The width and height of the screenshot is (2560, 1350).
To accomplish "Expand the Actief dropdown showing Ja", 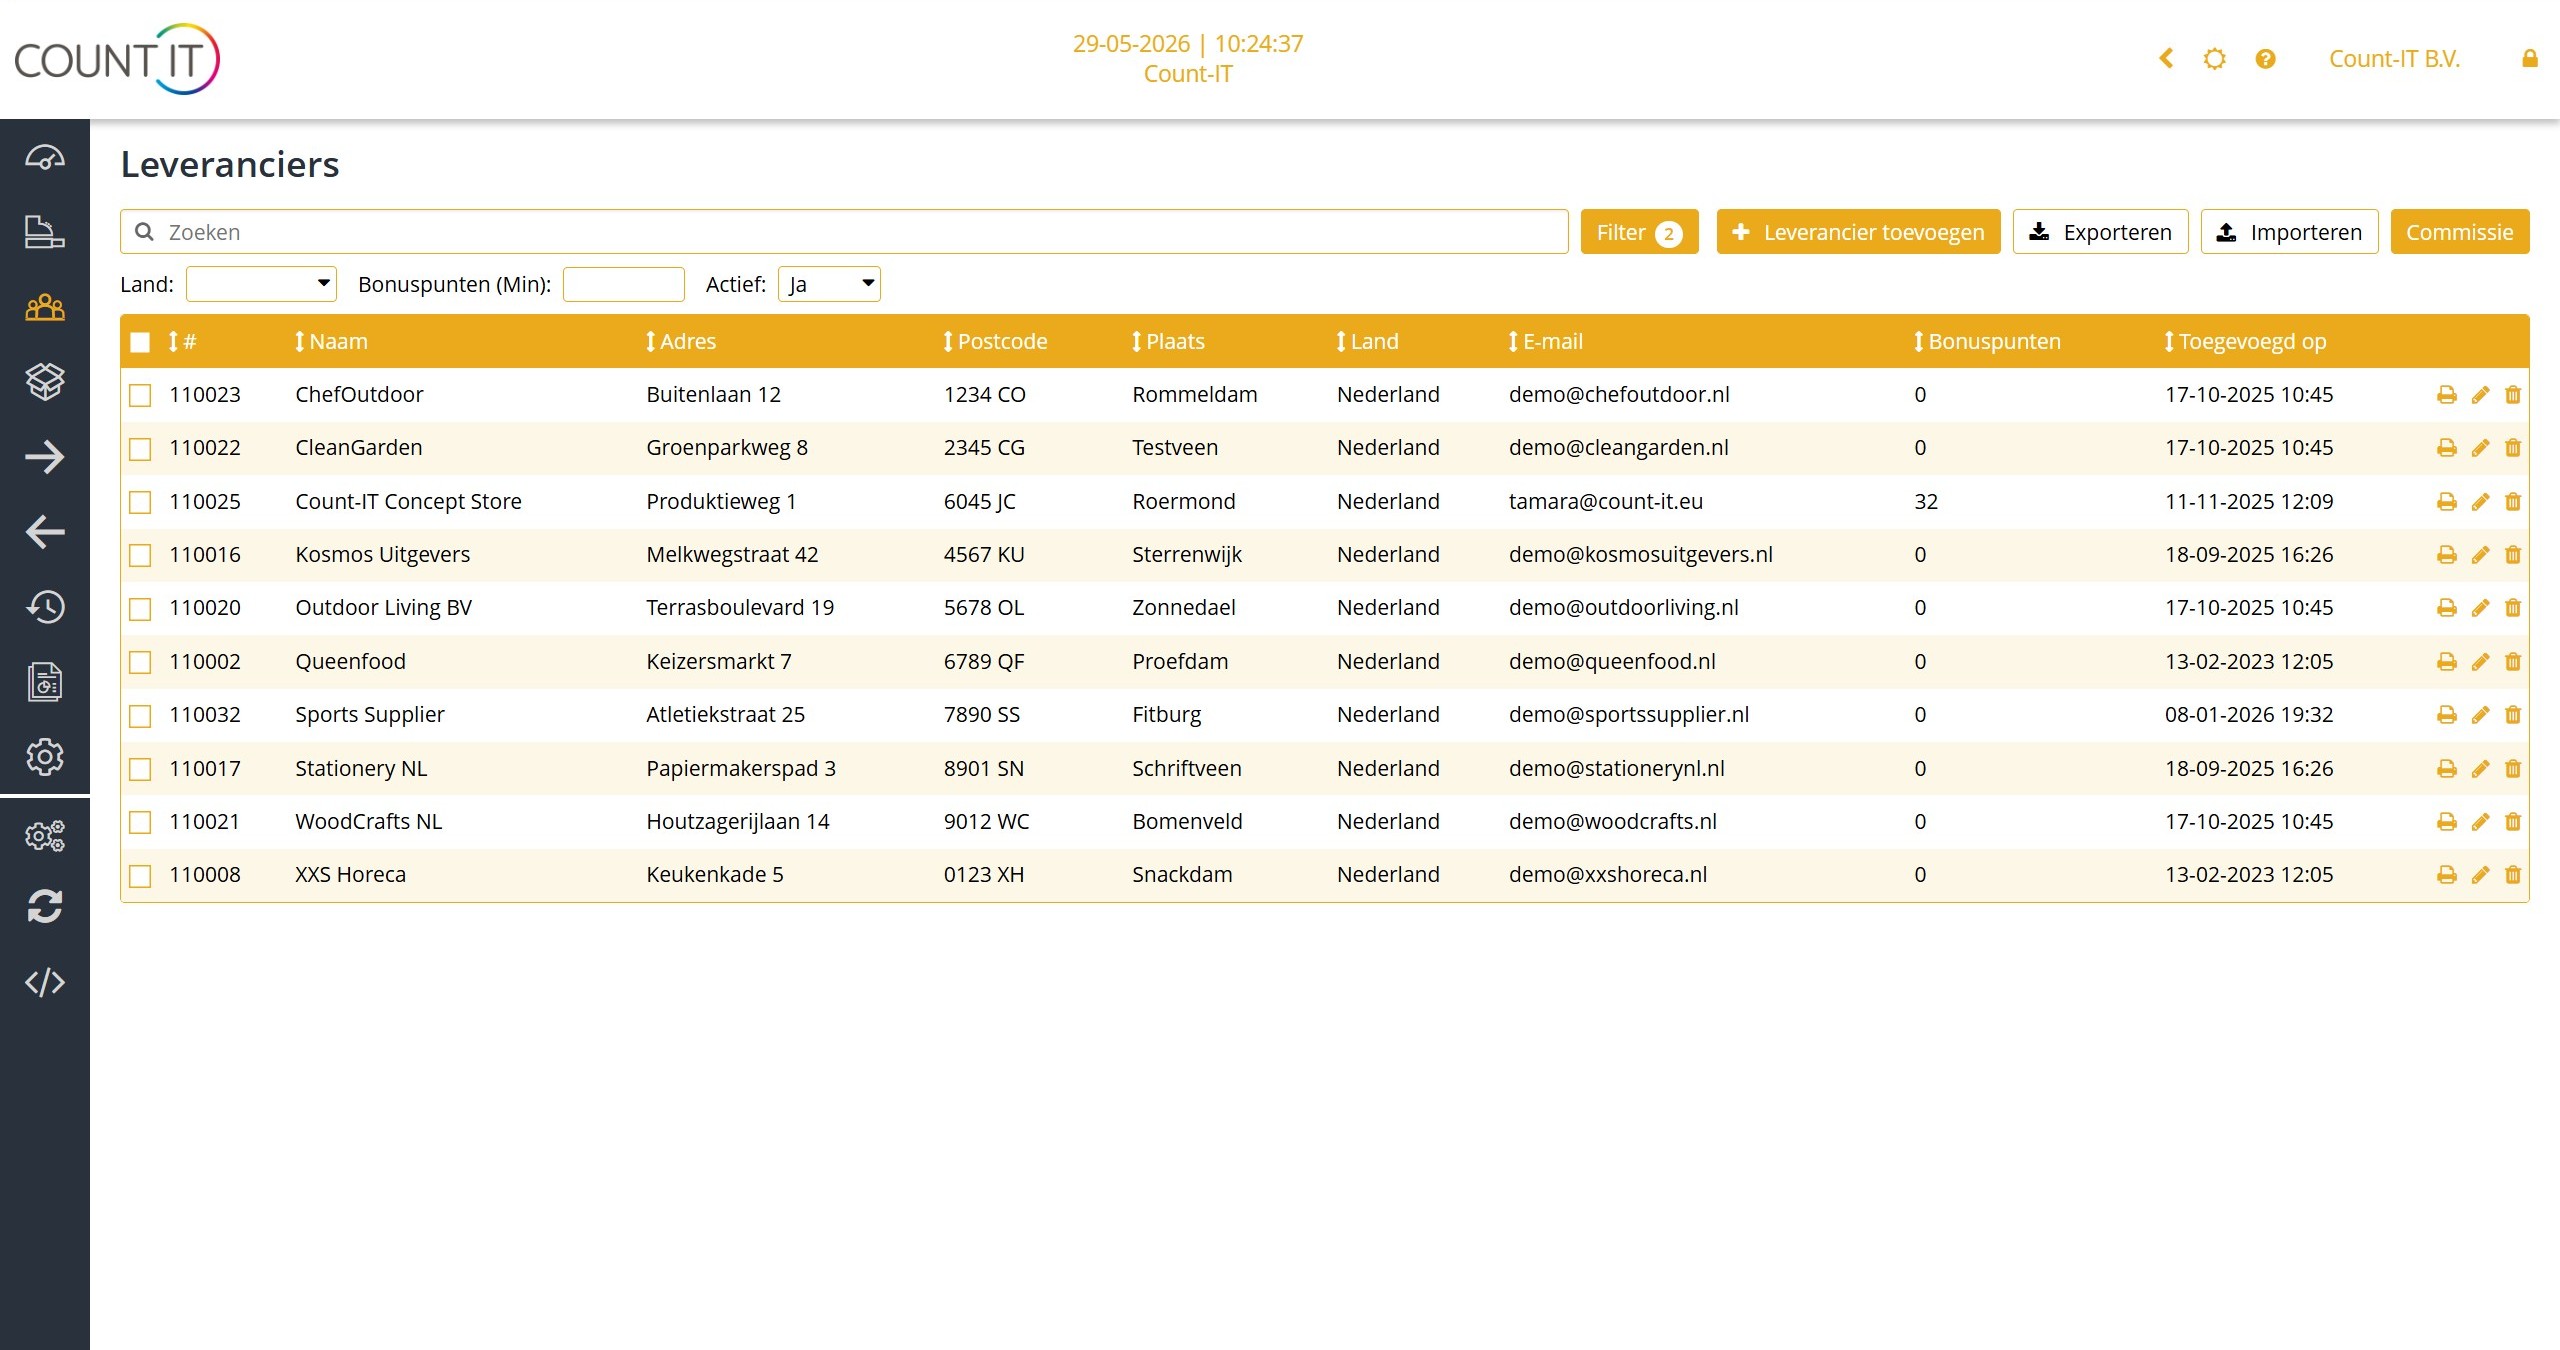I will 829,284.
